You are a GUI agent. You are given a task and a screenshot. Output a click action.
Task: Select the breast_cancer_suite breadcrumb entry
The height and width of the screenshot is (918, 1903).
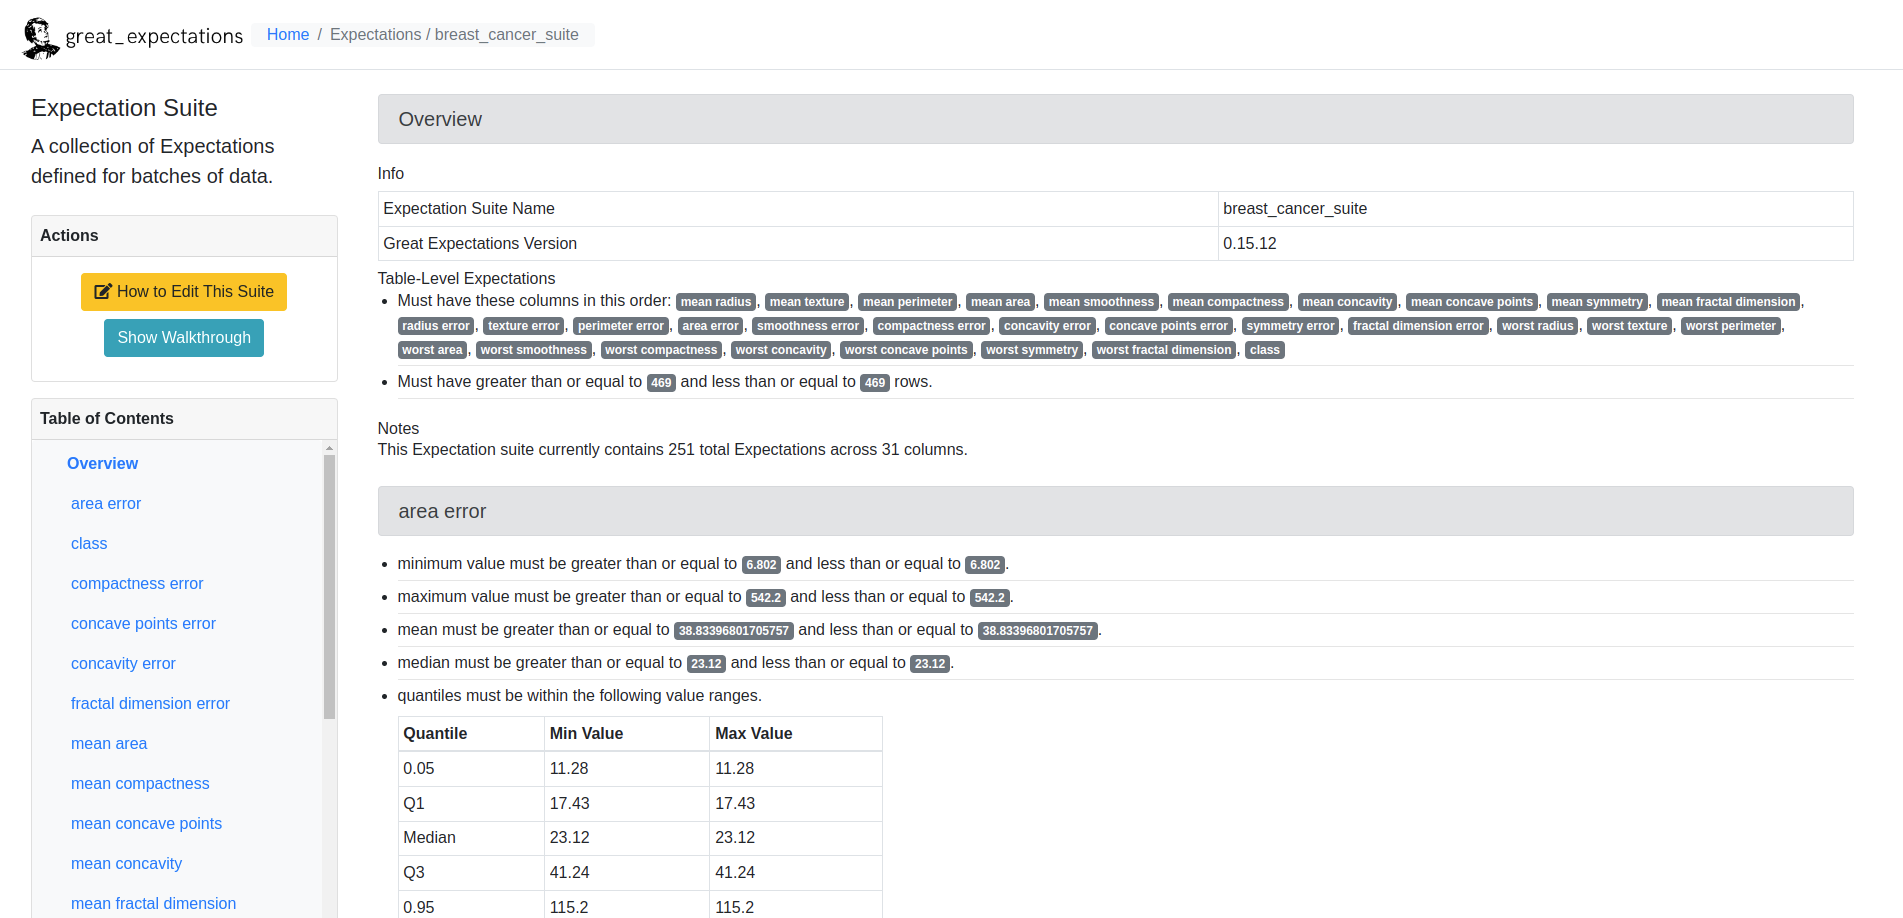507,34
